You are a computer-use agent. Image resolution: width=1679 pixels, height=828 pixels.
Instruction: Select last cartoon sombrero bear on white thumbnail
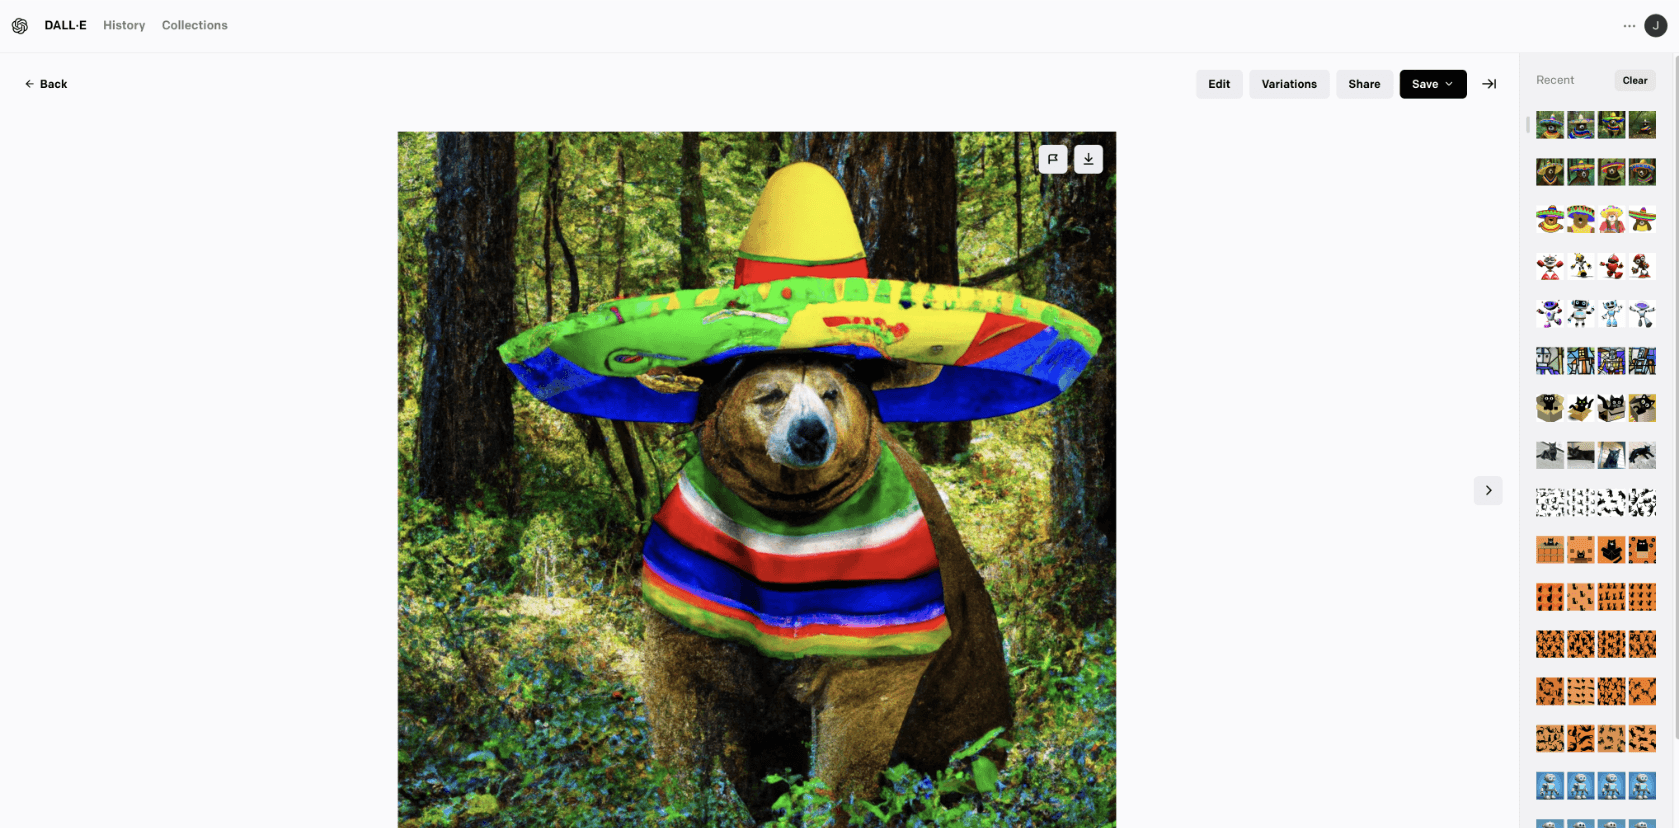click(x=1642, y=219)
